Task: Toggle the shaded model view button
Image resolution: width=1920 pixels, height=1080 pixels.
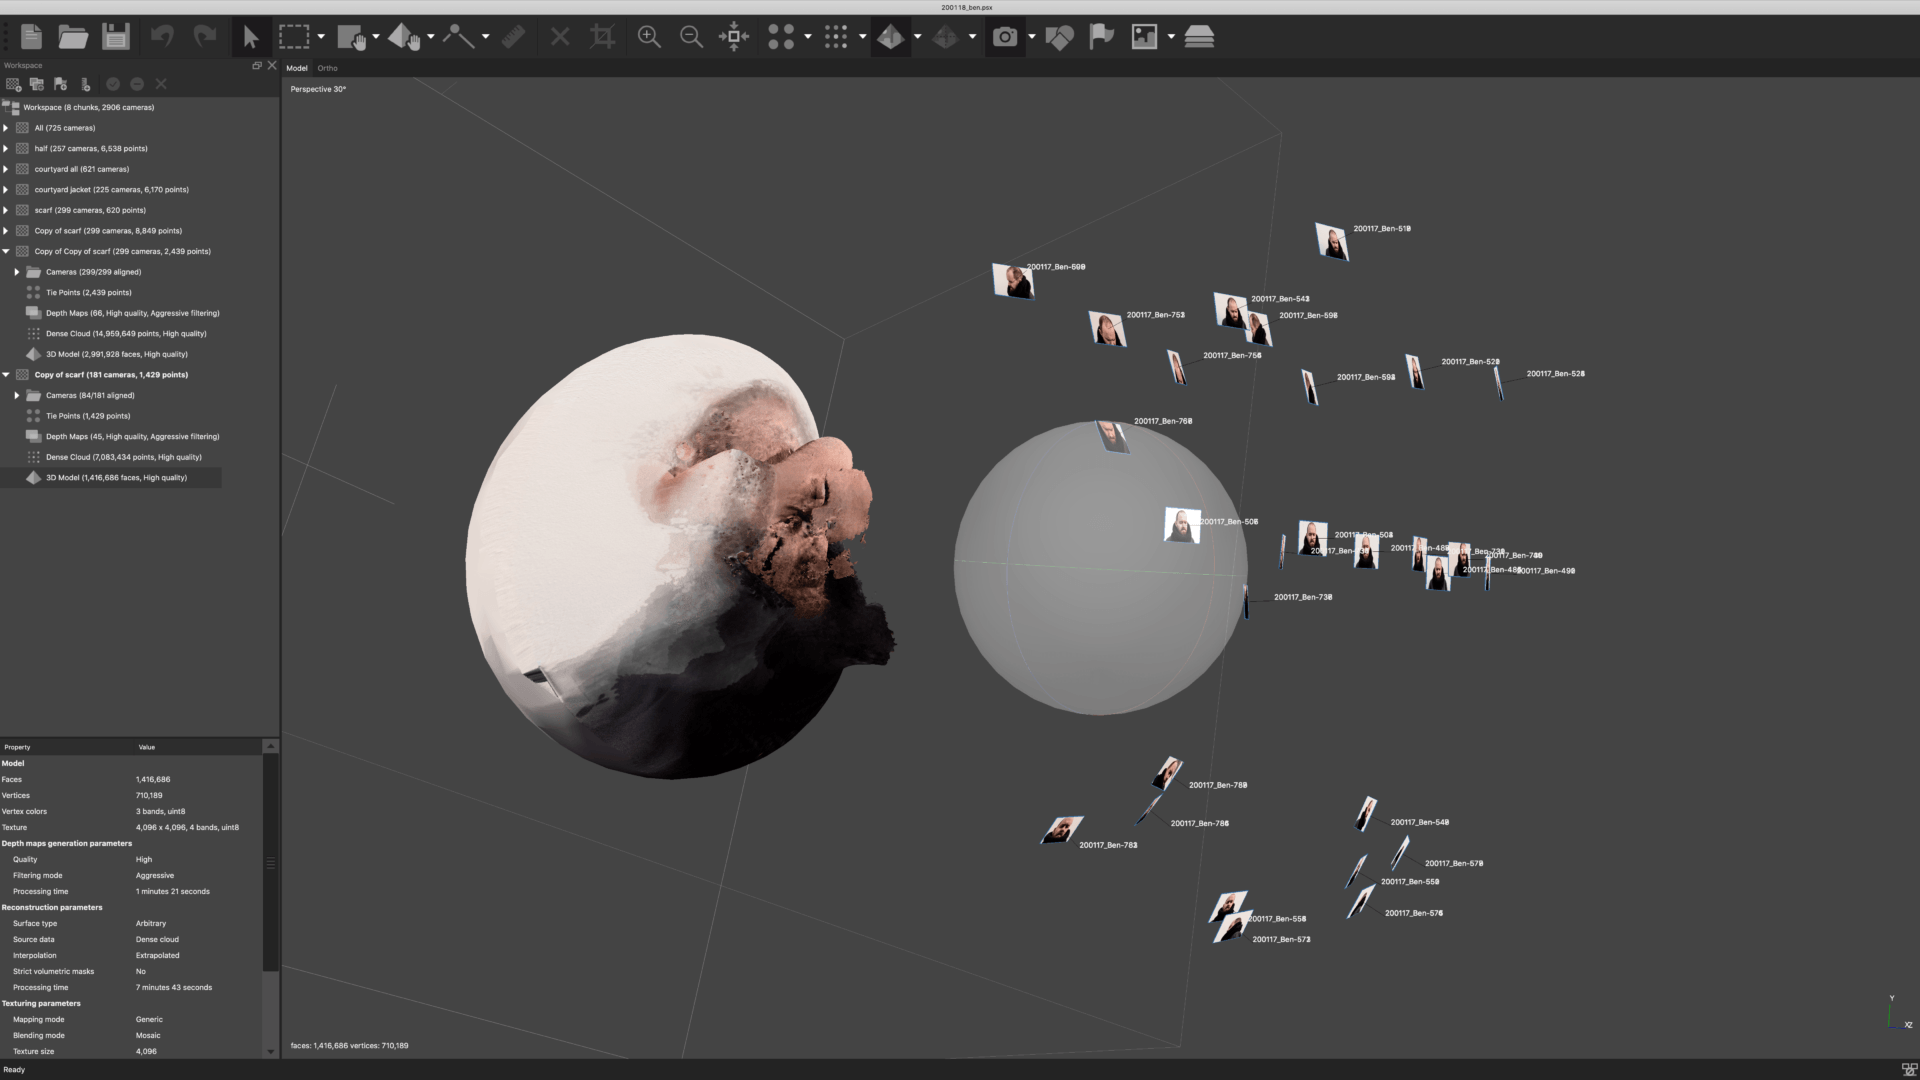Action: (890, 37)
